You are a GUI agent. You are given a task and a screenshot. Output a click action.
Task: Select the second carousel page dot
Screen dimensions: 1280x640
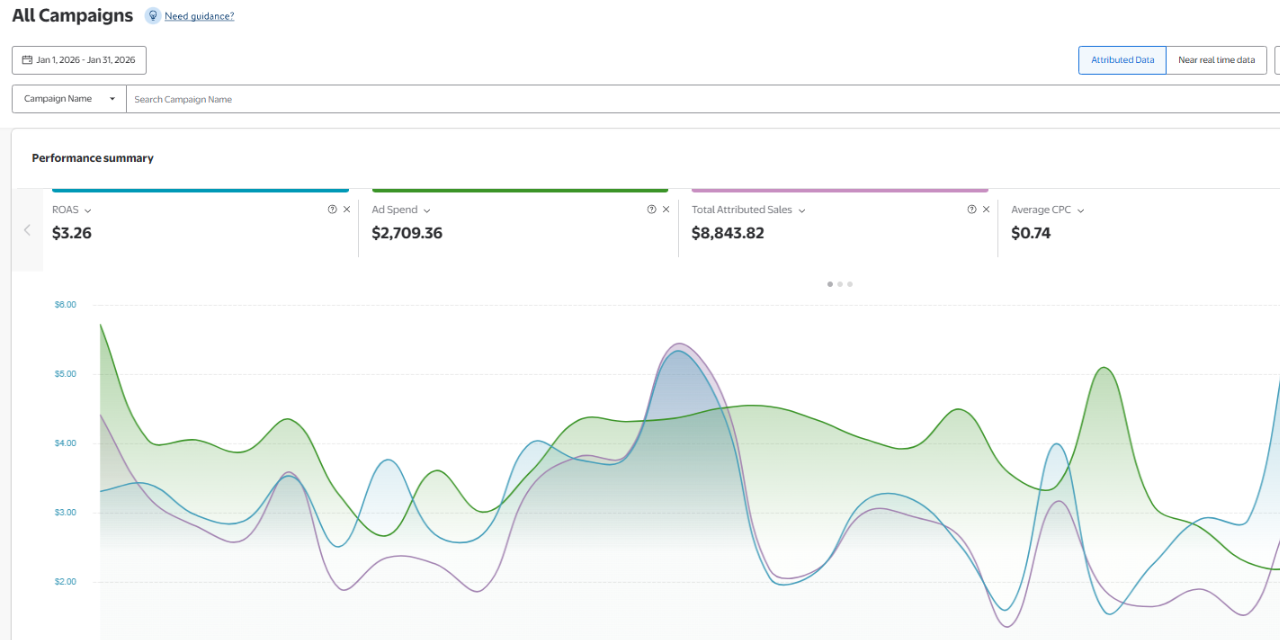pos(840,284)
